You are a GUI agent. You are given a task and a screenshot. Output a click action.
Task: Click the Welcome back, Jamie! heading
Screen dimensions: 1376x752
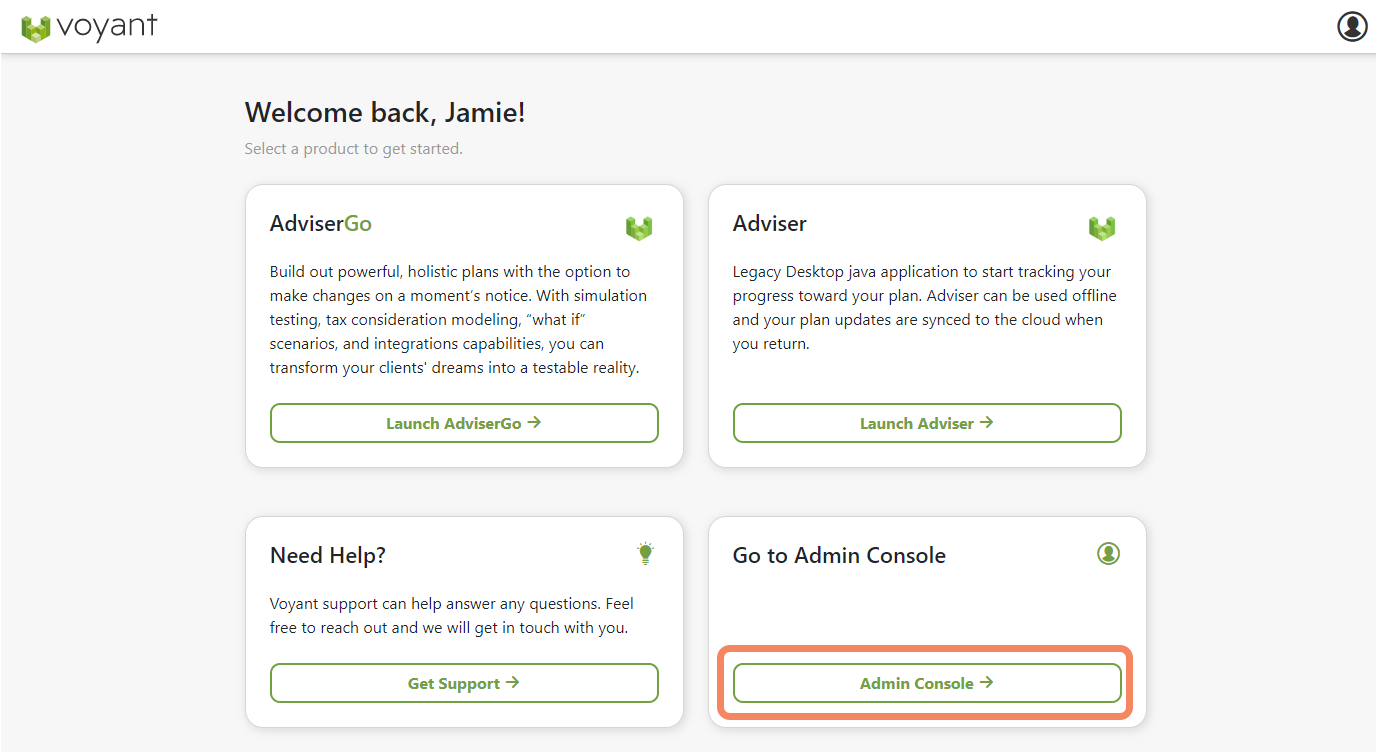pos(385,112)
